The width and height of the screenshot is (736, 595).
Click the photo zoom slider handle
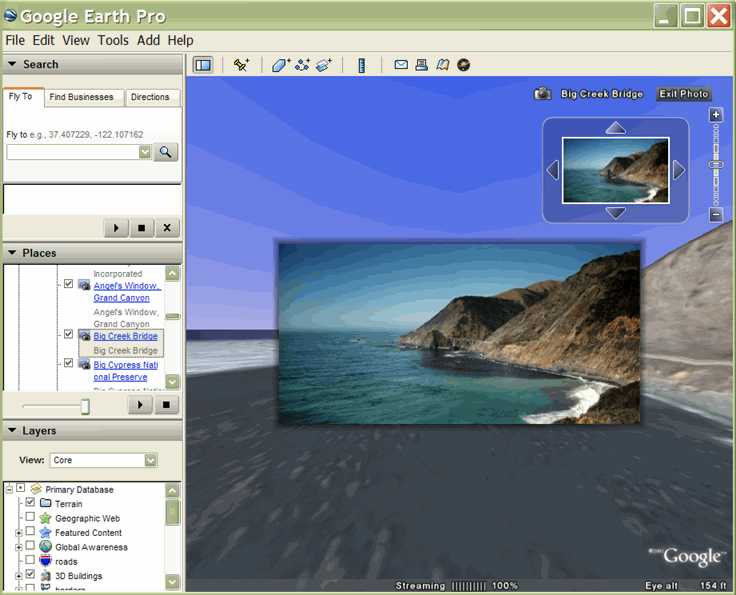click(x=716, y=164)
